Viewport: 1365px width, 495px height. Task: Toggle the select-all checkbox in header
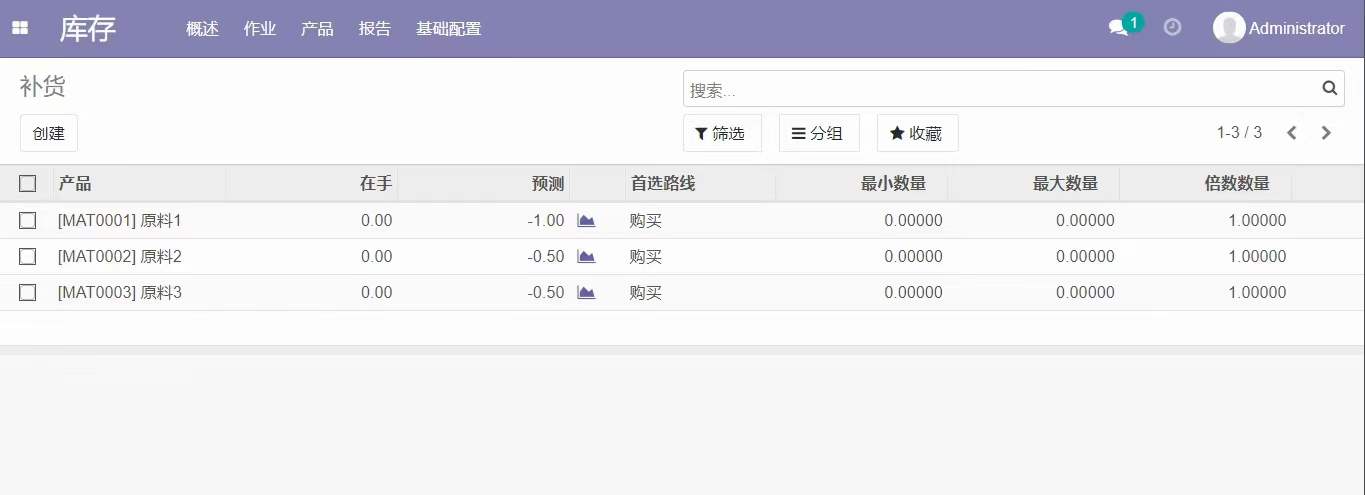(x=28, y=183)
